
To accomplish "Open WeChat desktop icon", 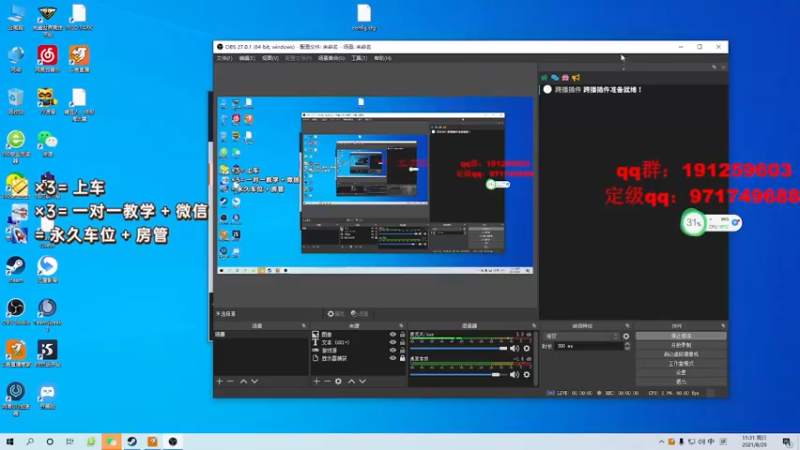I will pyautogui.click(x=47, y=143).
